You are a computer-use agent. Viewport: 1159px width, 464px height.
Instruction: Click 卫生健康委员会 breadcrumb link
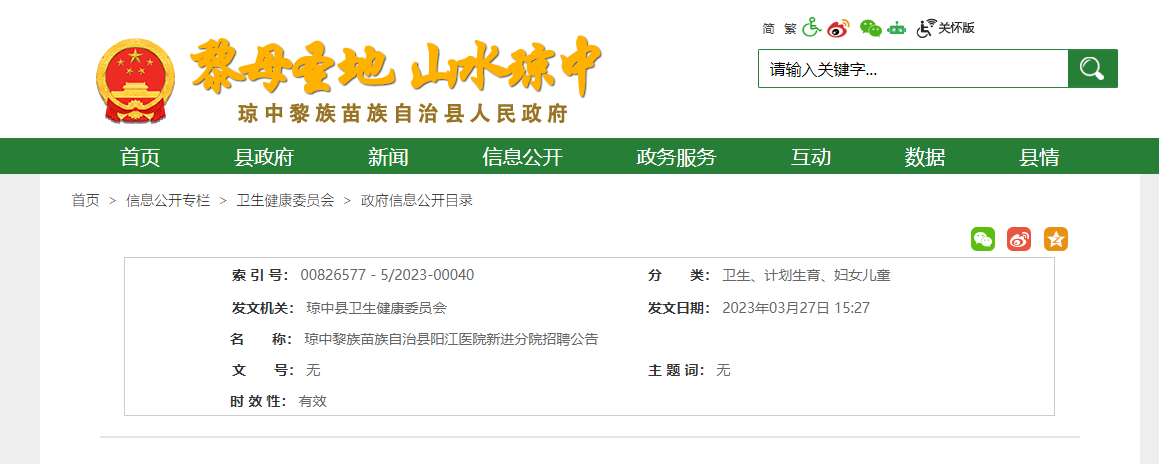pos(285,200)
